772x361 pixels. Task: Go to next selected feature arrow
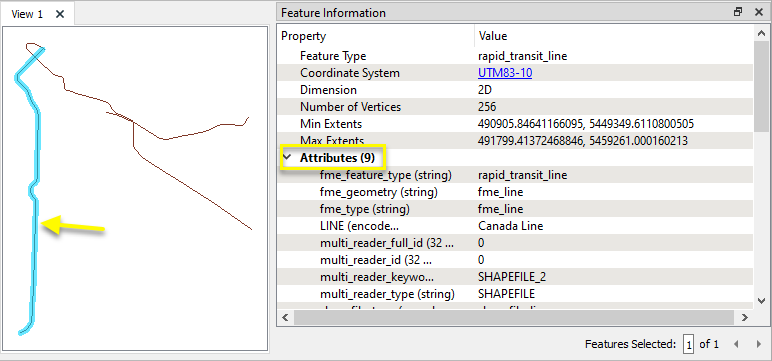tap(759, 344)
